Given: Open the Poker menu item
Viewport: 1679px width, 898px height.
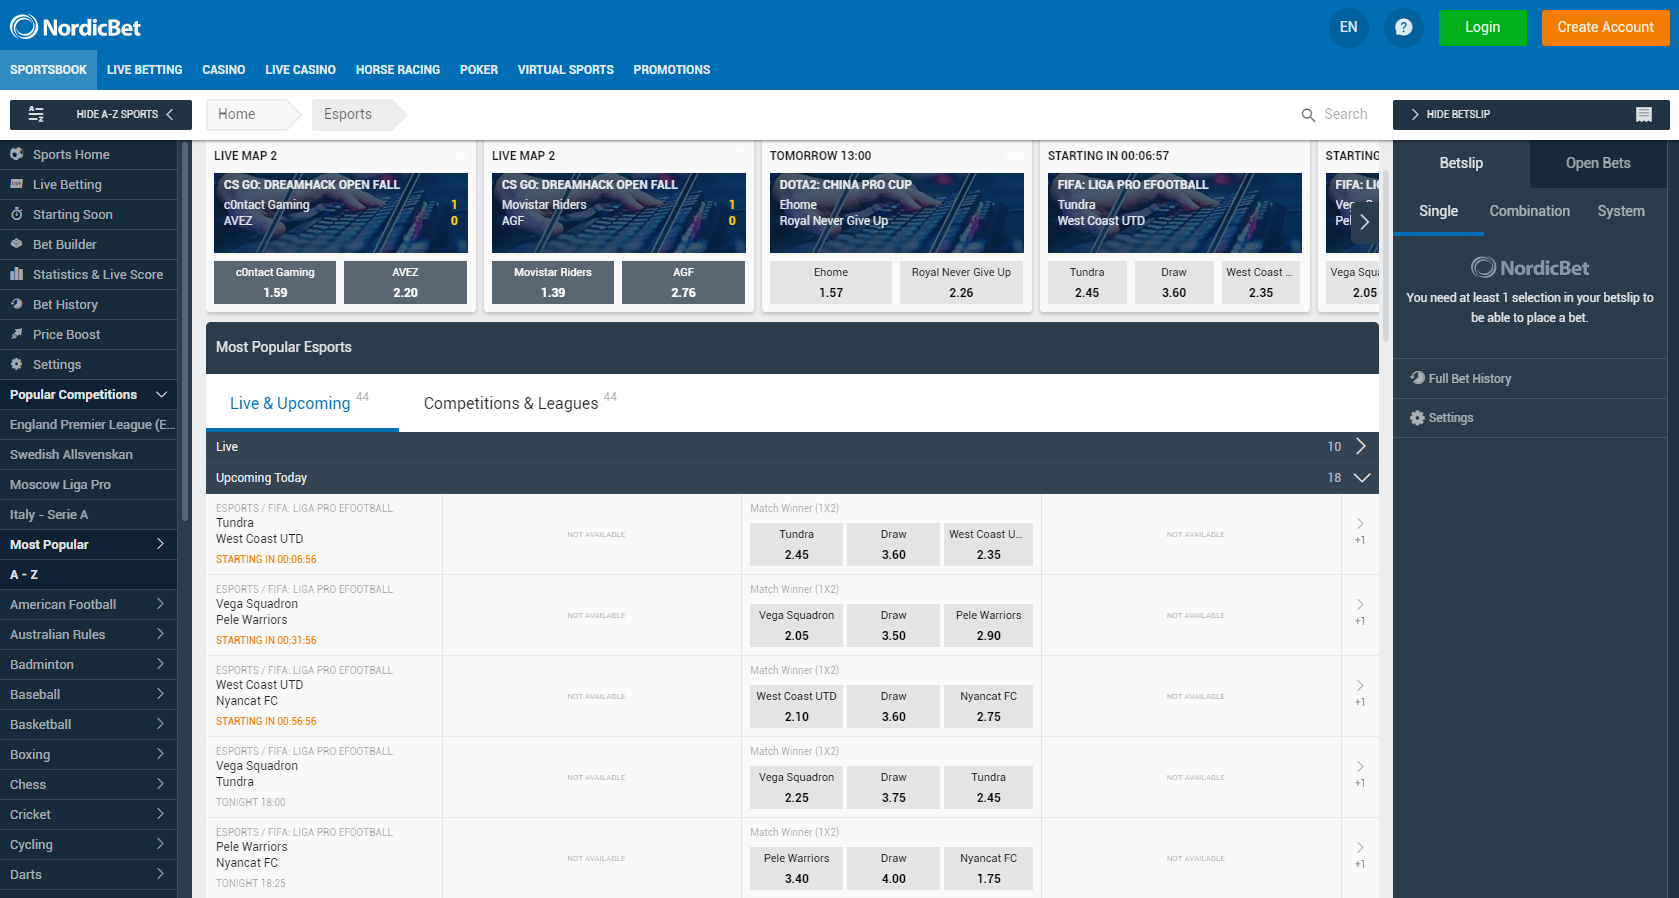Looking at the screenshot, I should 478,70.
